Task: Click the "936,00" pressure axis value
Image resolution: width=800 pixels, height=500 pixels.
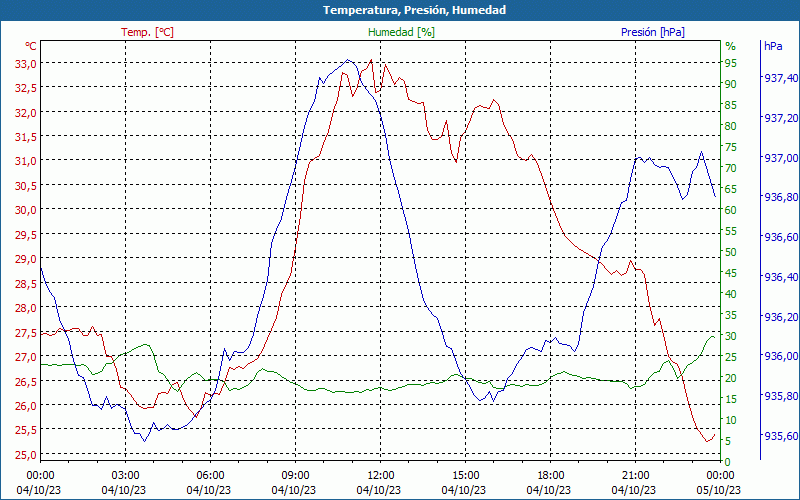Action: click(780, 356)
